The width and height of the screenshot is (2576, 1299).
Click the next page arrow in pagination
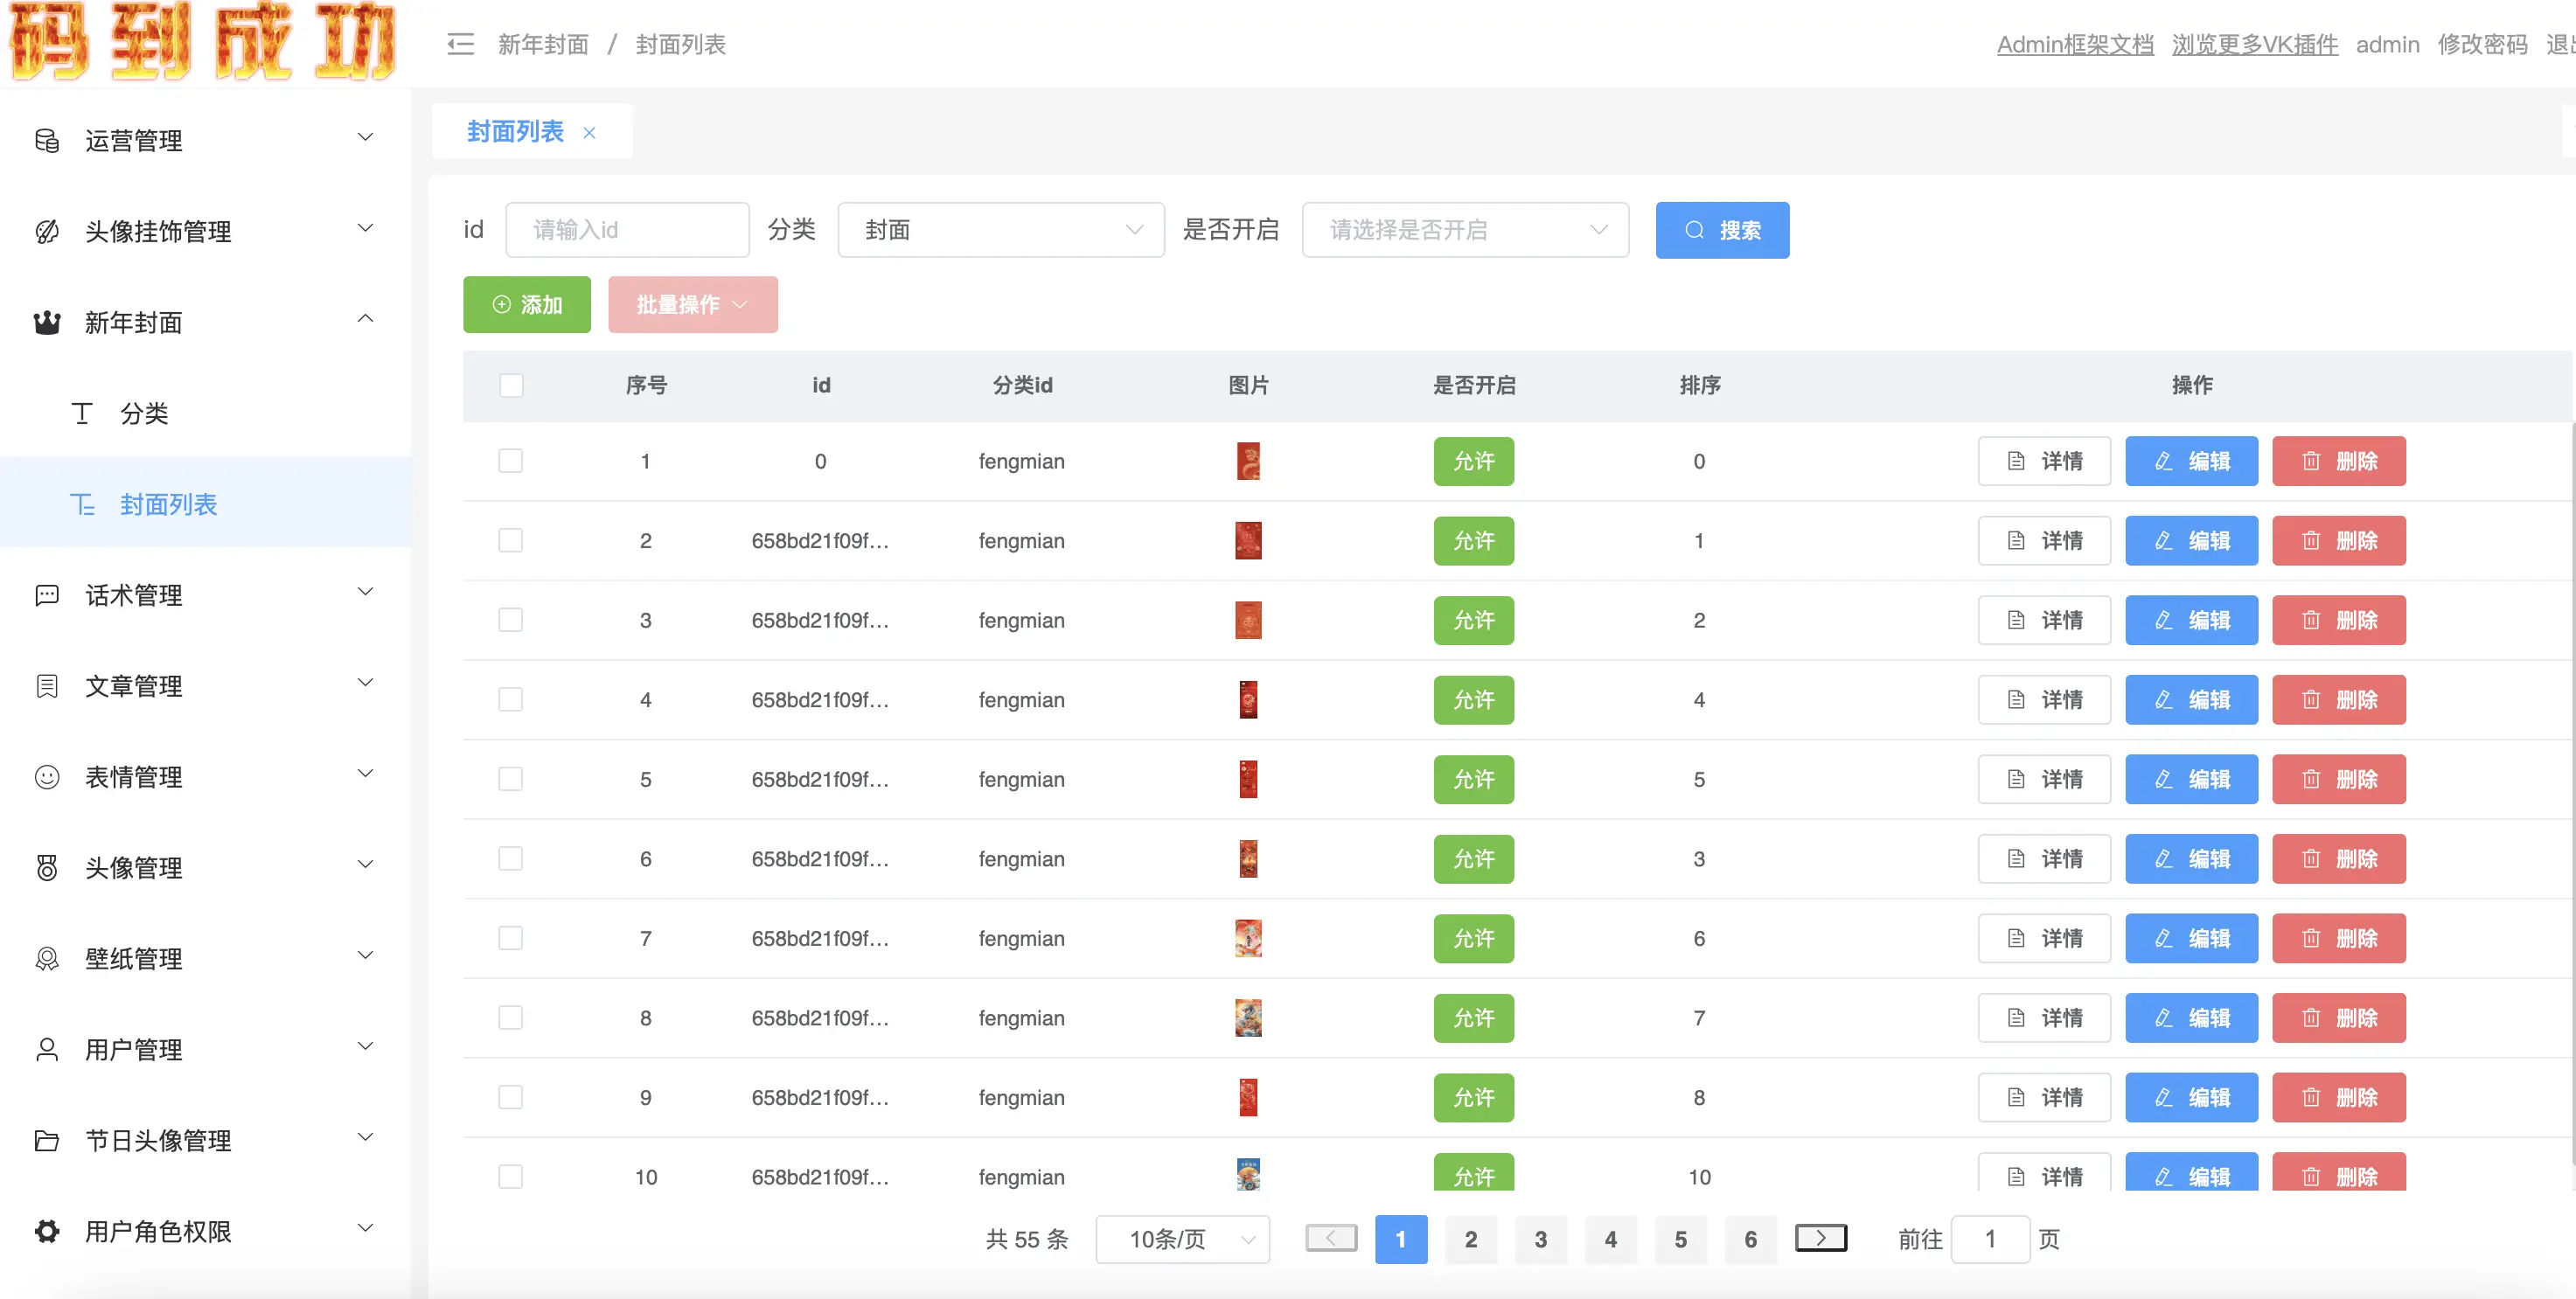point(1820,1238)
